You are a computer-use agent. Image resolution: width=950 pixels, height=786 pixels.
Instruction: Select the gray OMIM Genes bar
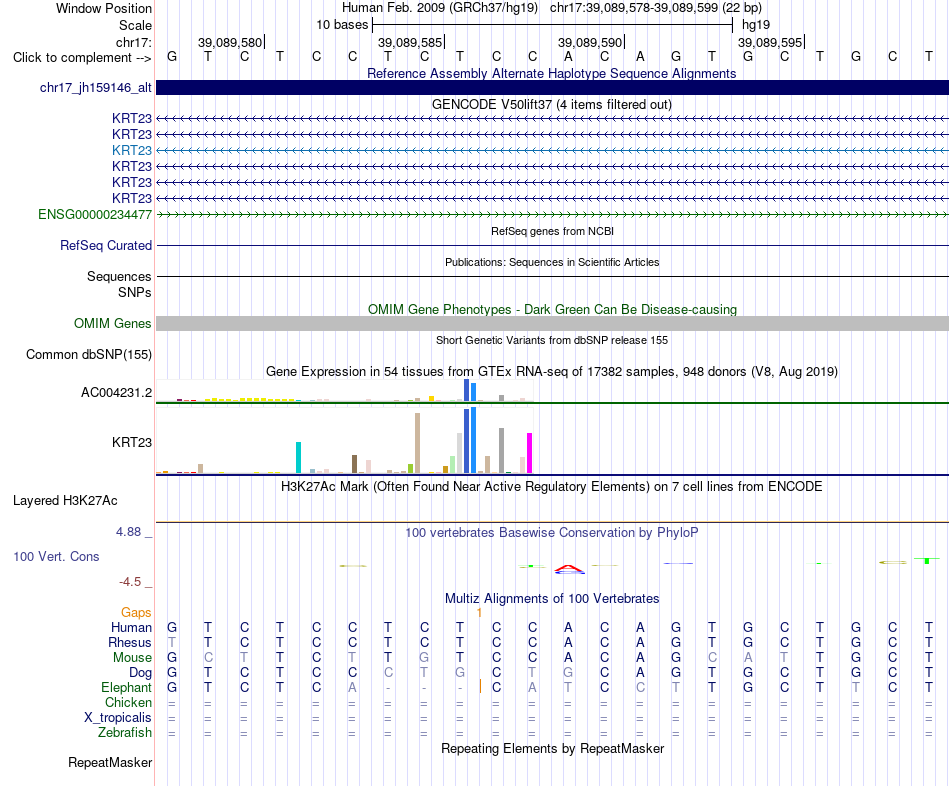tap(552, 324)
